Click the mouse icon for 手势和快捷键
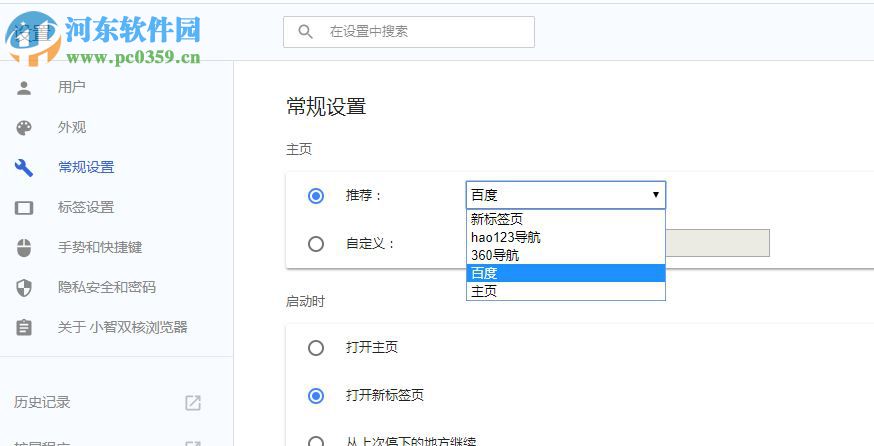 pos(24,248)
